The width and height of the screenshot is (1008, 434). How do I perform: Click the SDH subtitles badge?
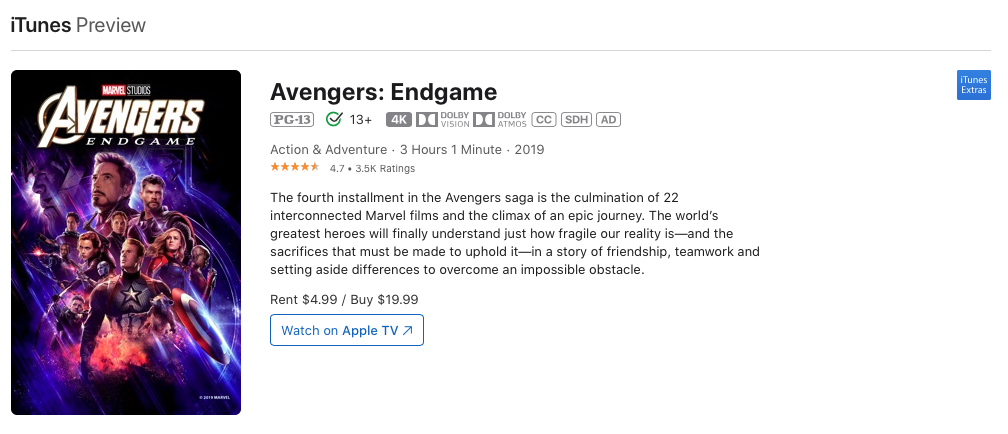pos(575,120)
